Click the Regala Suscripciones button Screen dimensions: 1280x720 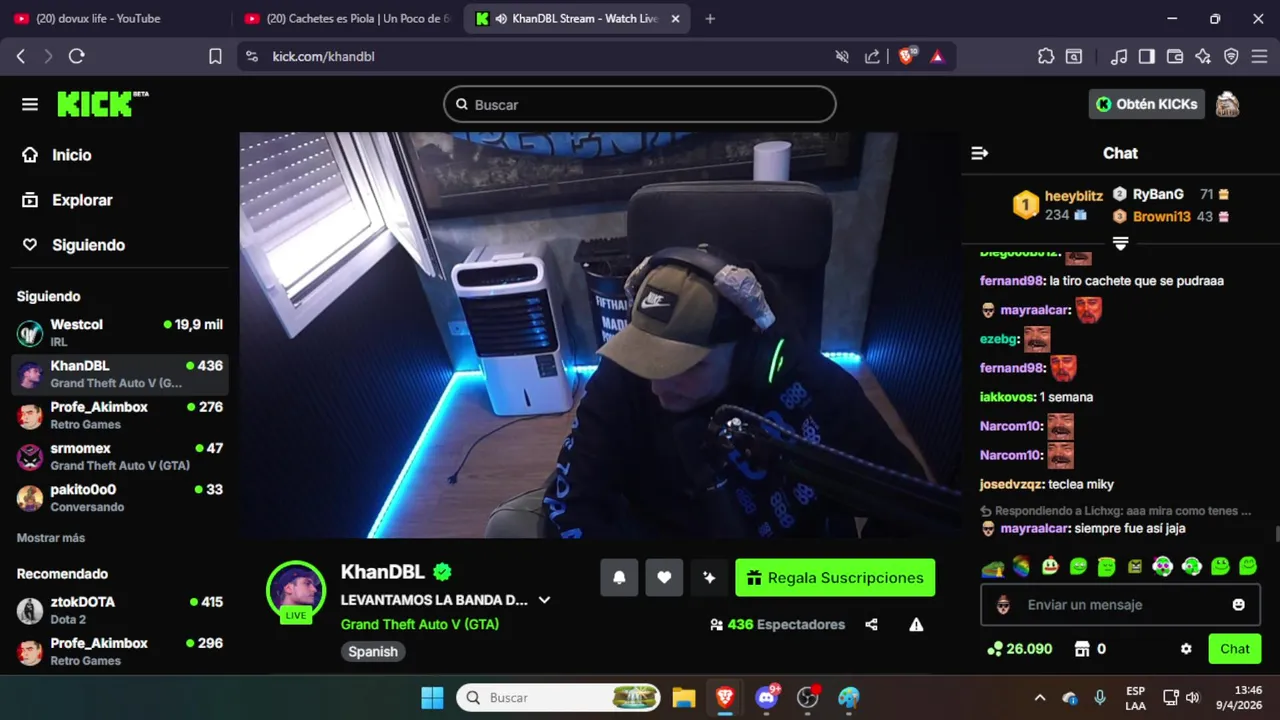click(x=835, y=578)
